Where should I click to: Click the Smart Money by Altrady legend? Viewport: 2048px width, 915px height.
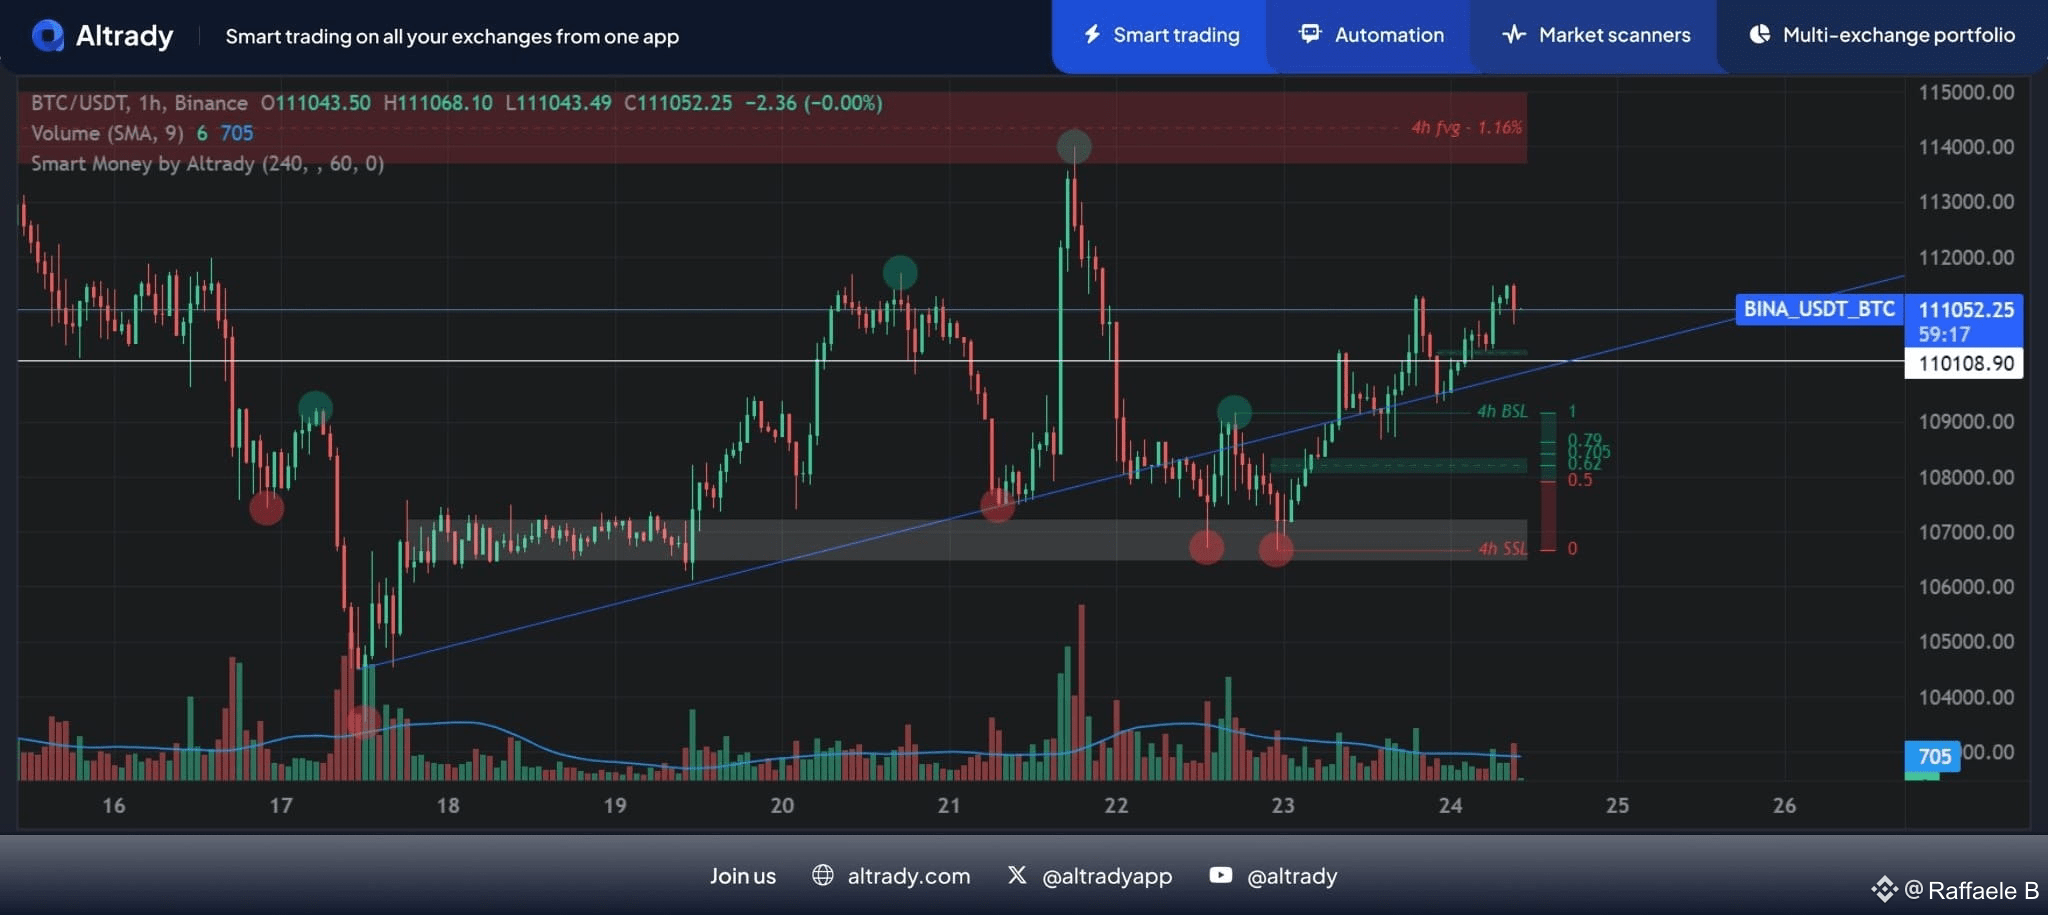207,163
